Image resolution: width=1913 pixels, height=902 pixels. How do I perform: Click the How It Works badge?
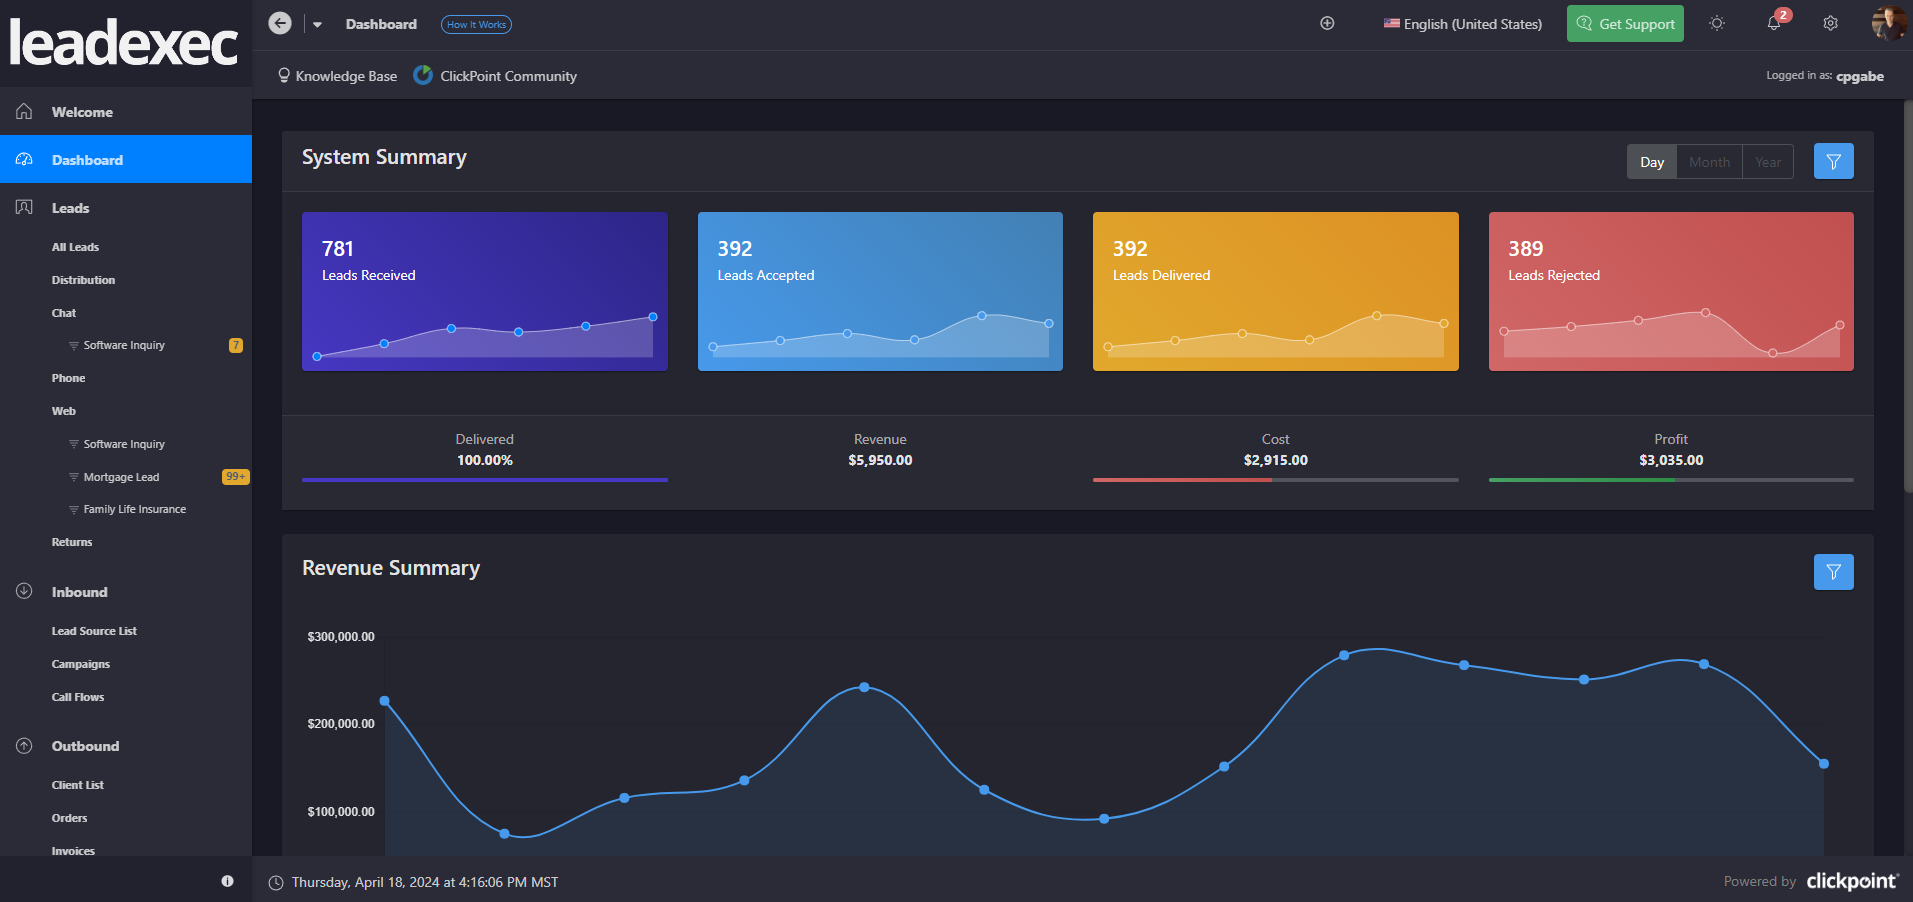476,24
